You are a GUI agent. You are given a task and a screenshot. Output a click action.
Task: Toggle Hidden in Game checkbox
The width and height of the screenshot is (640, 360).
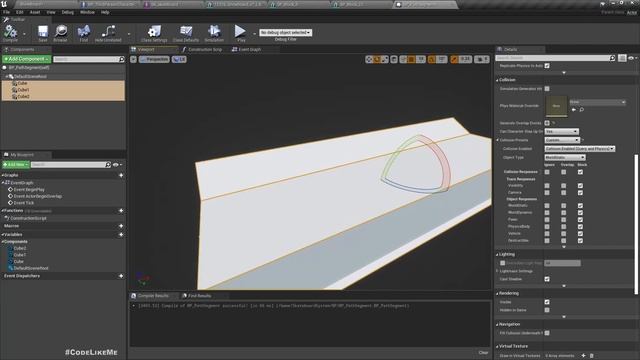point(547,310)
